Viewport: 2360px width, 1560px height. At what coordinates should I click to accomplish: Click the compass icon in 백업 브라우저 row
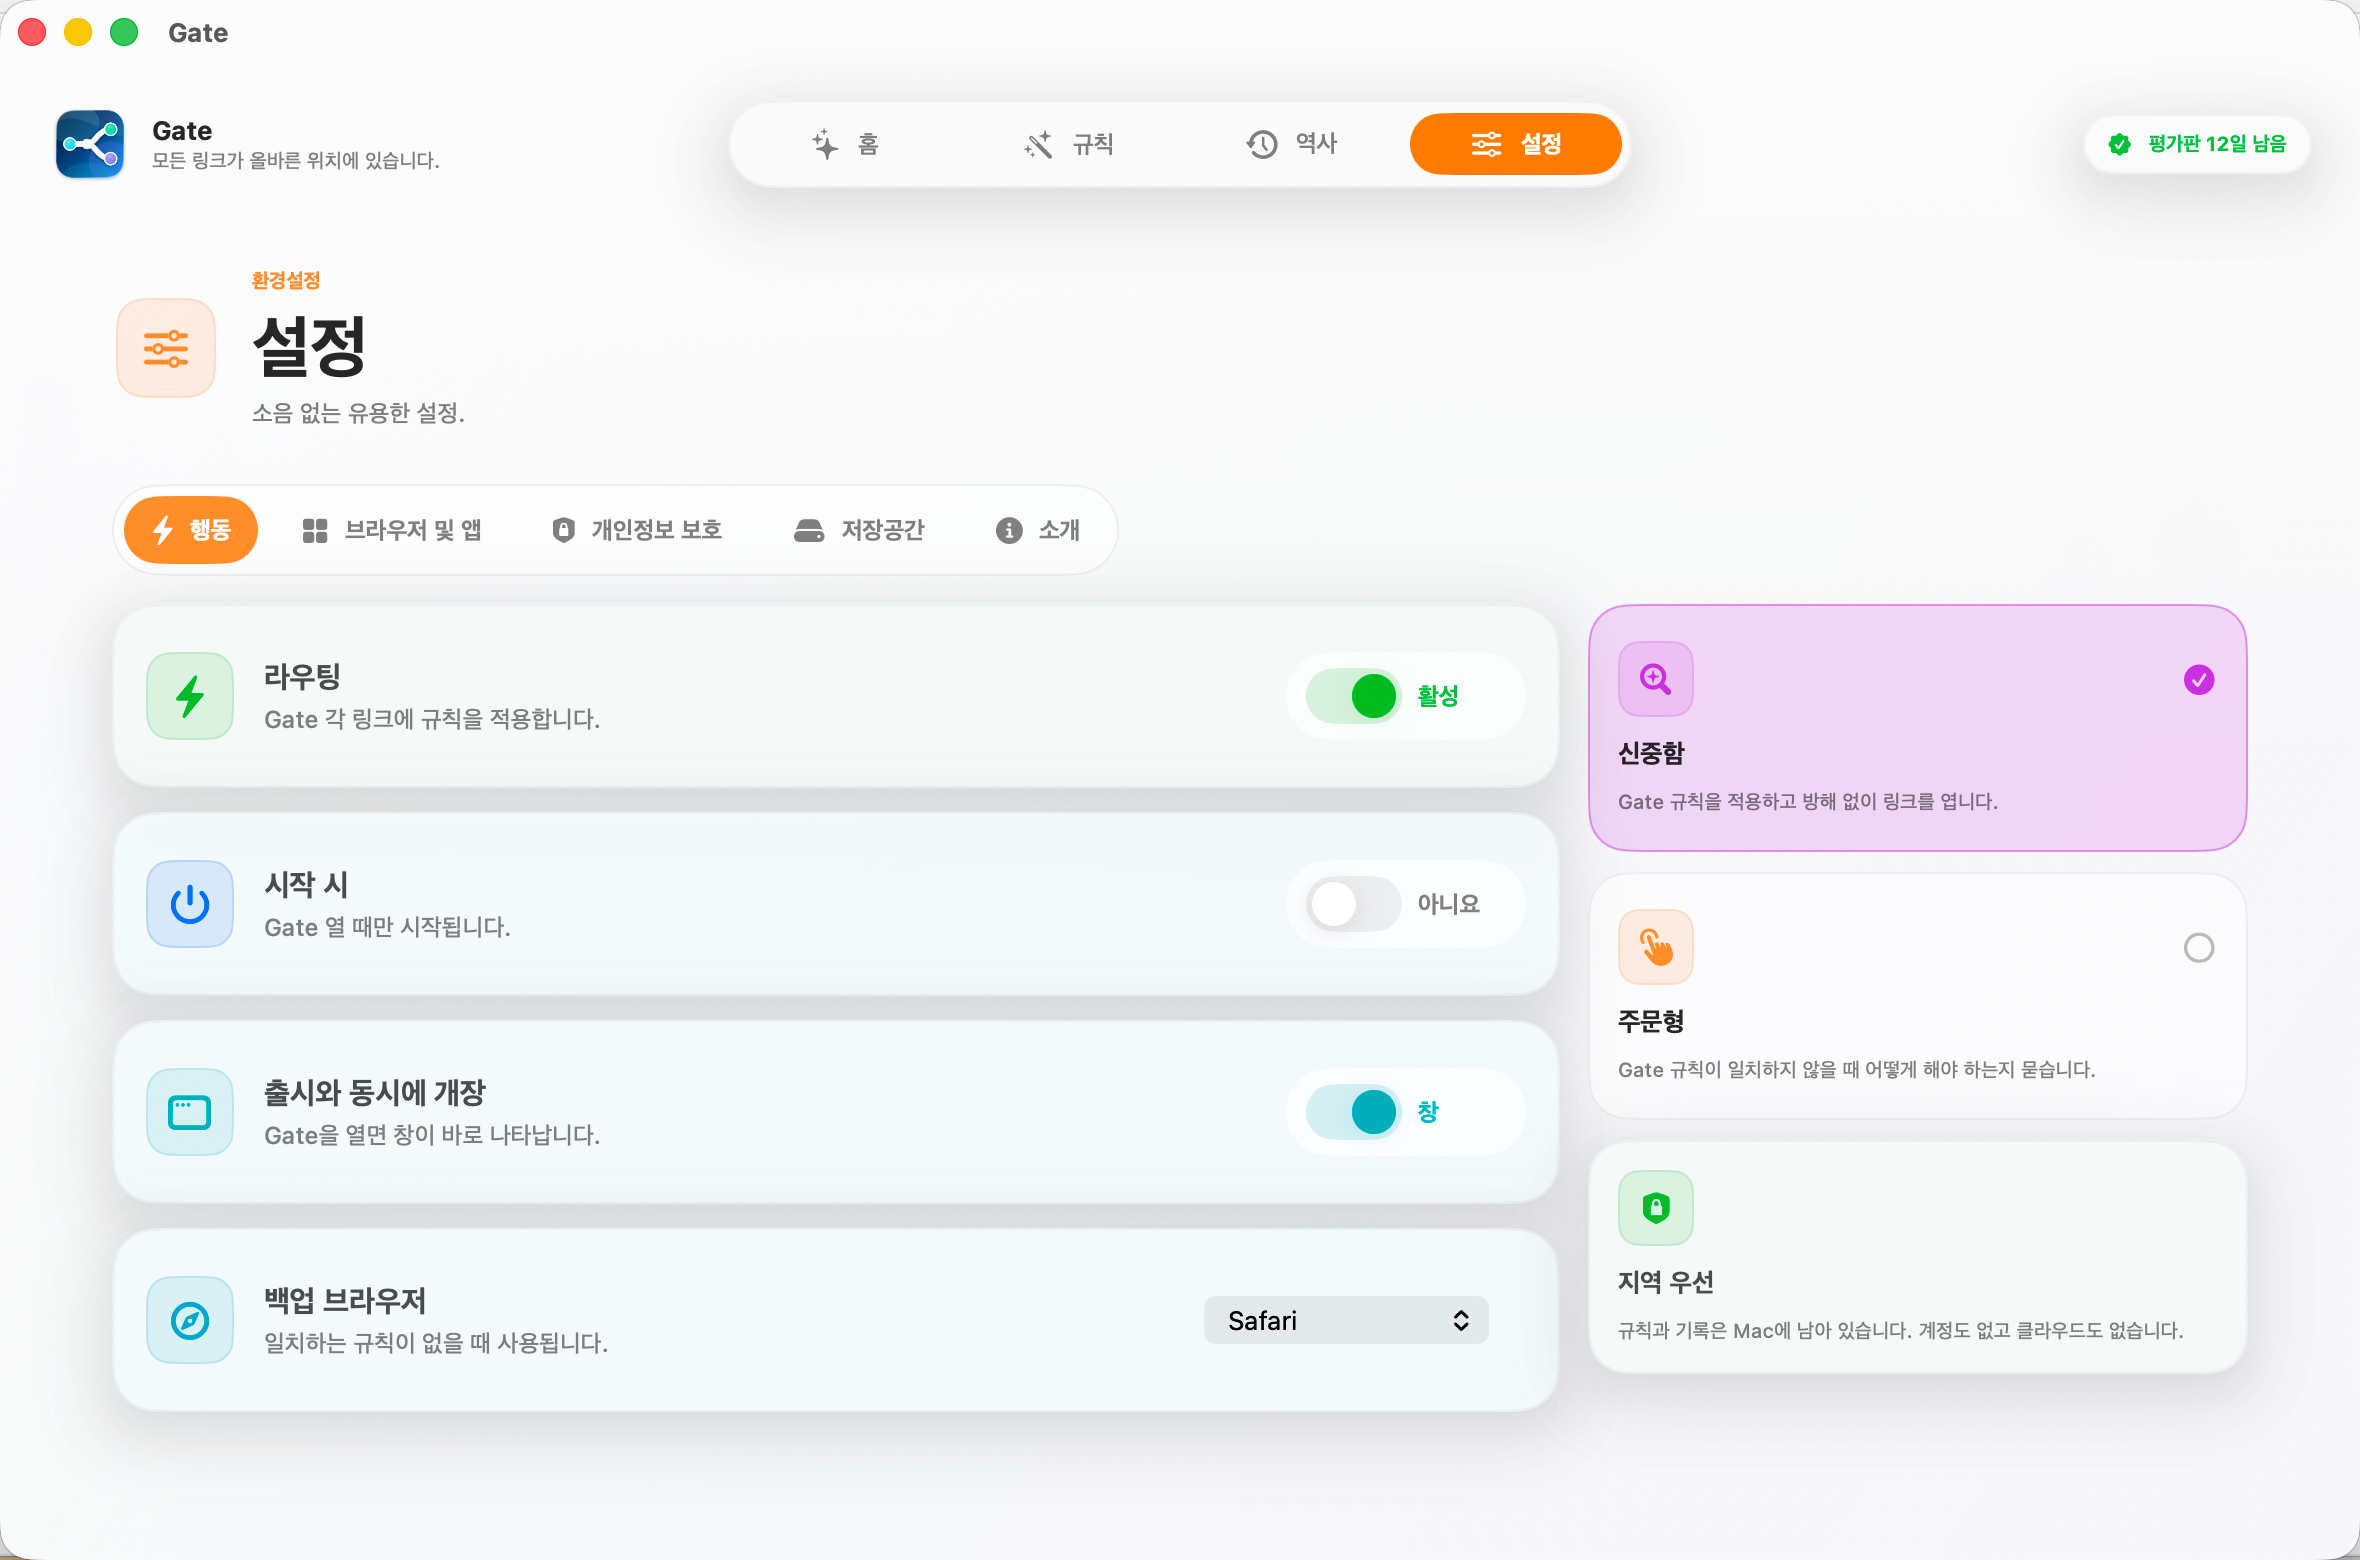pyautogui.click(x=190, y=1320)
